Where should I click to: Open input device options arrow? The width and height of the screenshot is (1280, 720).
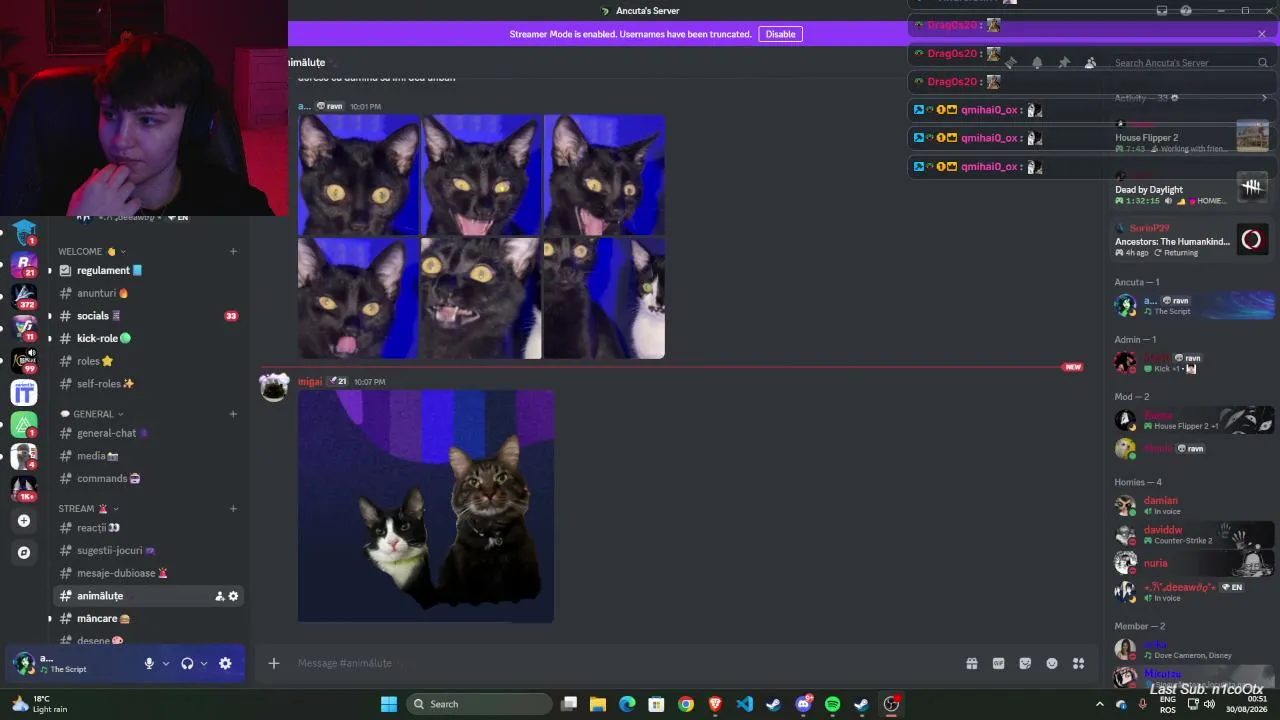[166, 663]
